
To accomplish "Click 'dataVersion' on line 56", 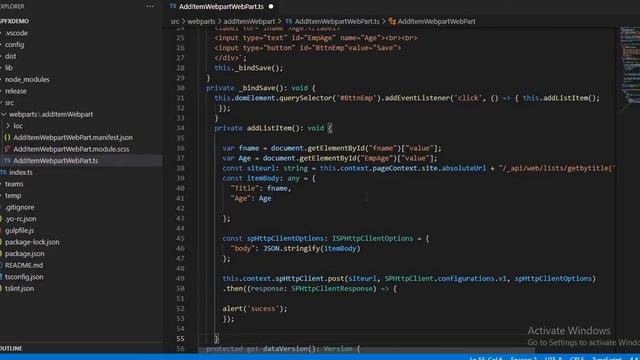I will tap(285, 349).
